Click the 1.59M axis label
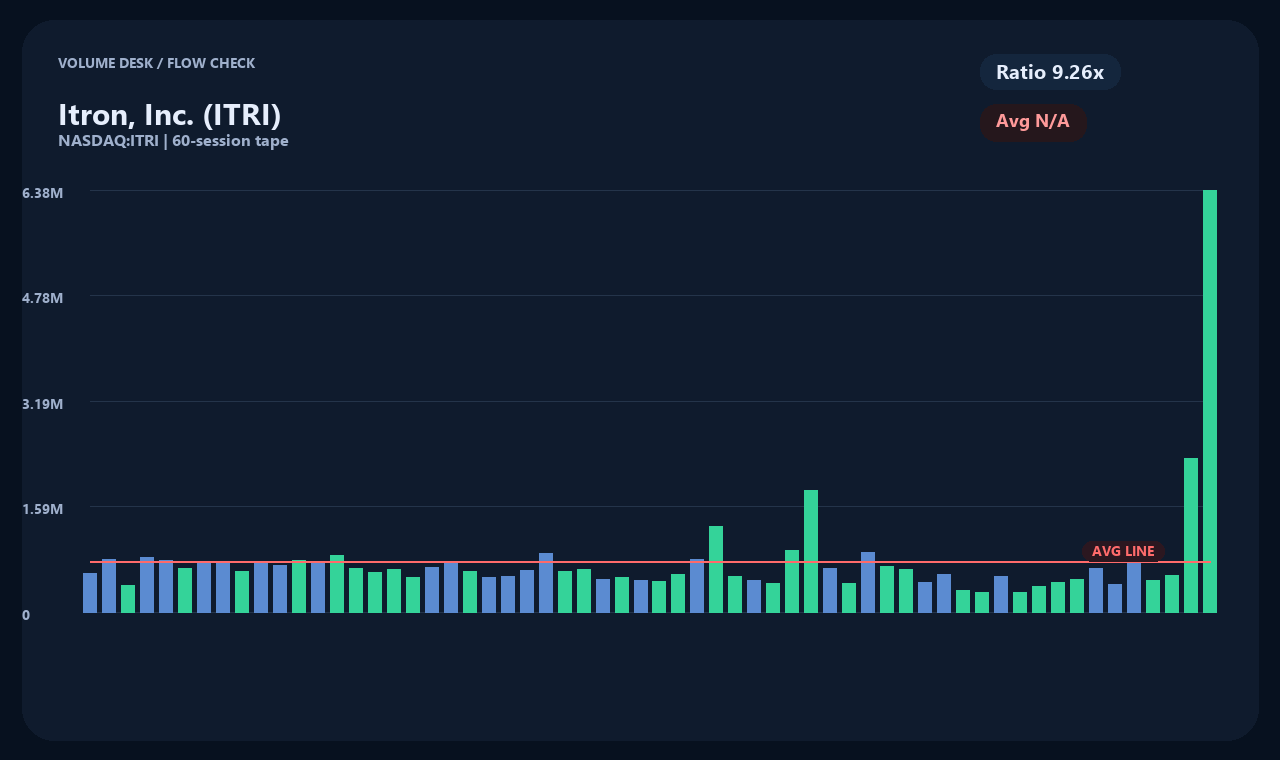The image size is (1280, 760). point(43,509)
